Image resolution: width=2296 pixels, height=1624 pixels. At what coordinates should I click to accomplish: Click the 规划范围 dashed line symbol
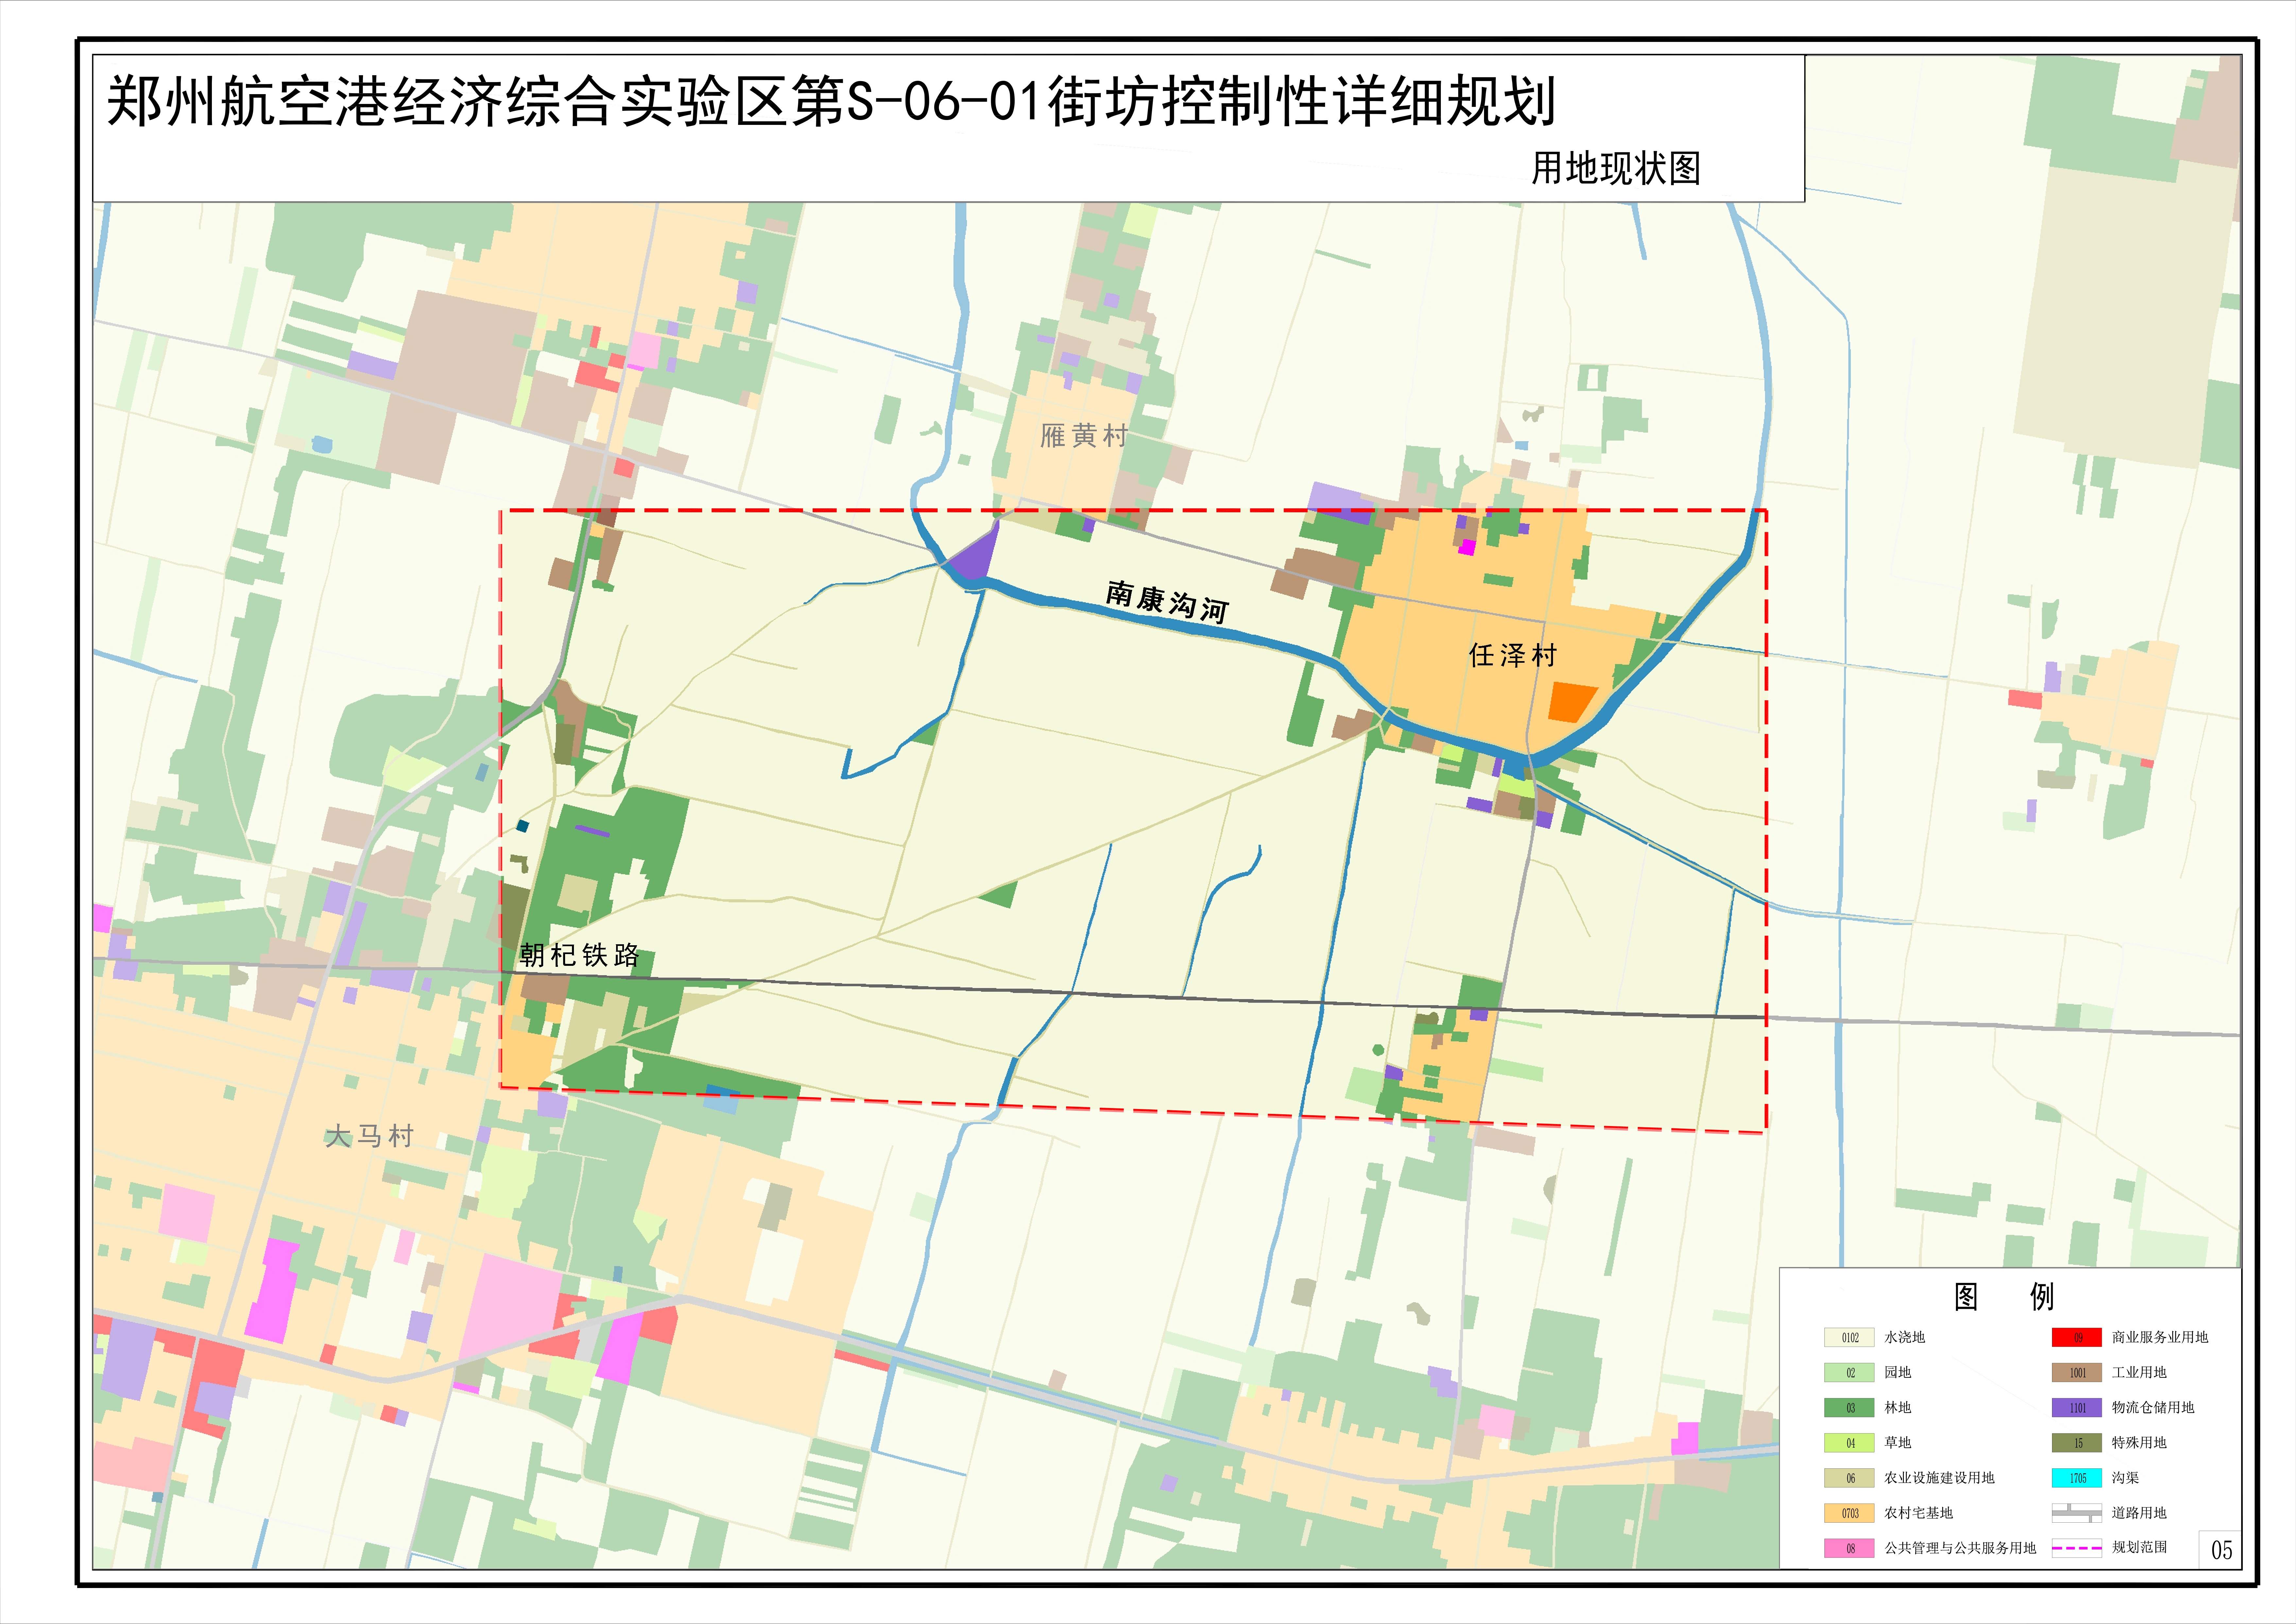click(2077, 1548)
